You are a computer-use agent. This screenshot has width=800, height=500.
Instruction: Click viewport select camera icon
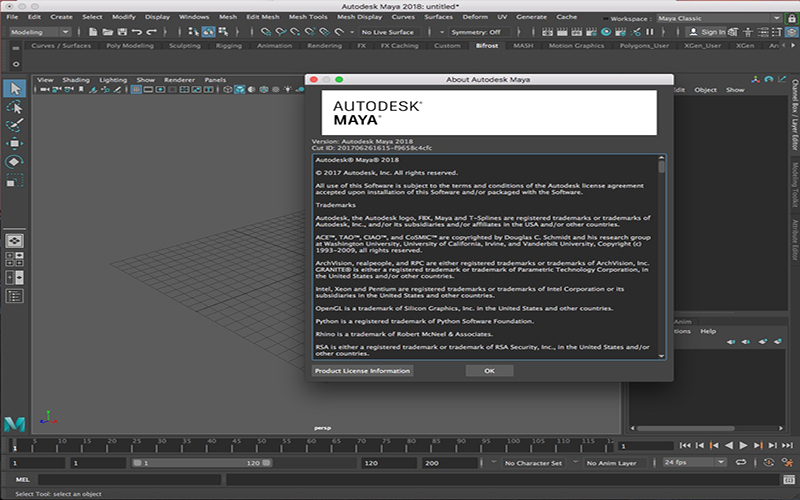point(44,89)
